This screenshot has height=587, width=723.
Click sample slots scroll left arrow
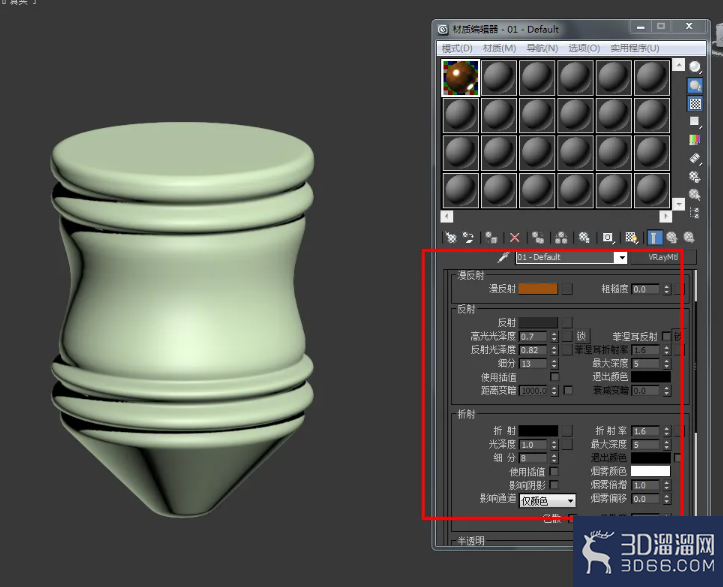pos(447,216)
